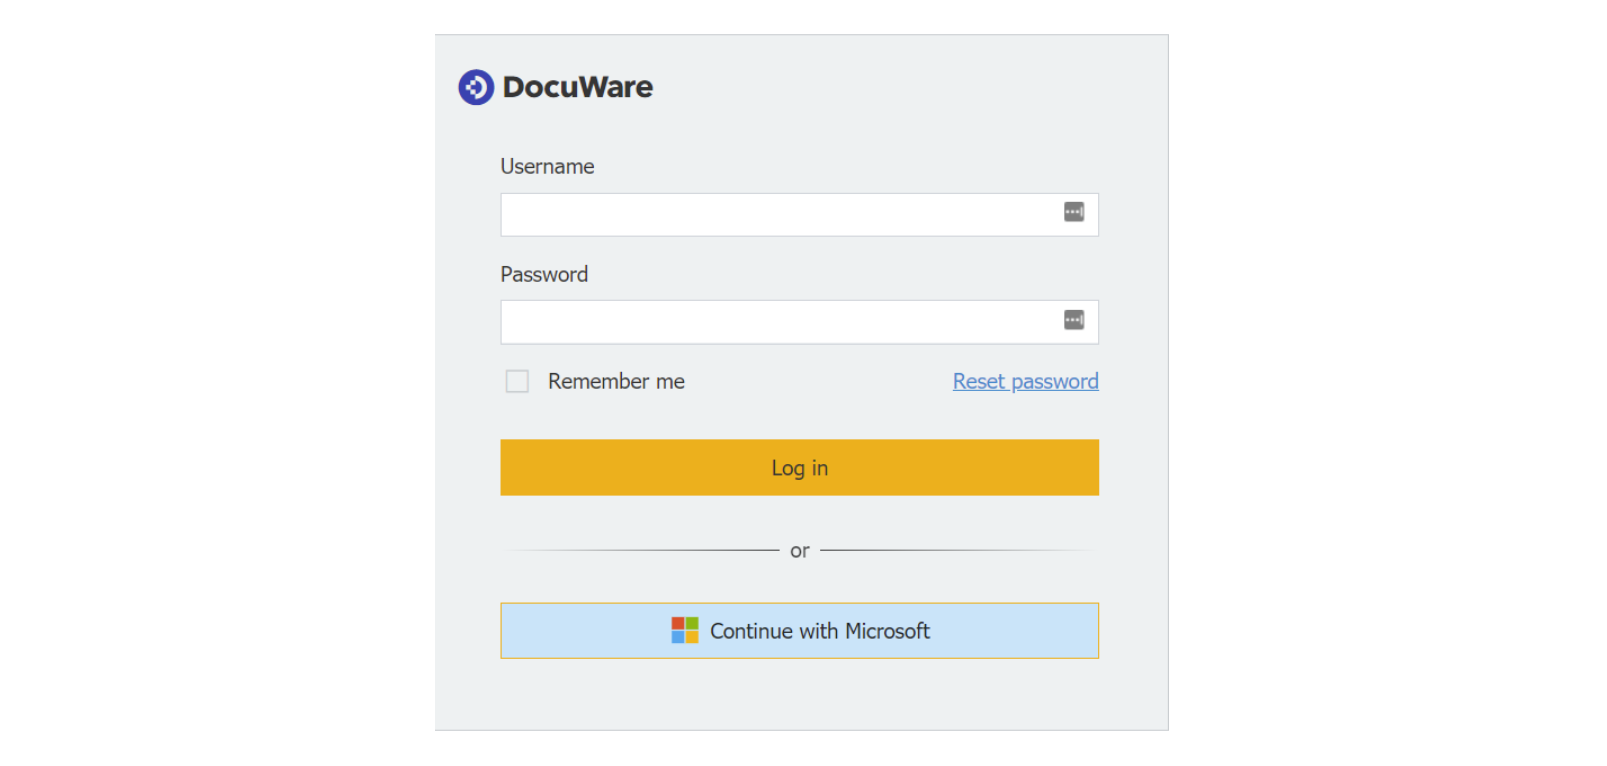
Task: Click the Password label text
Action: coord(544,274)
